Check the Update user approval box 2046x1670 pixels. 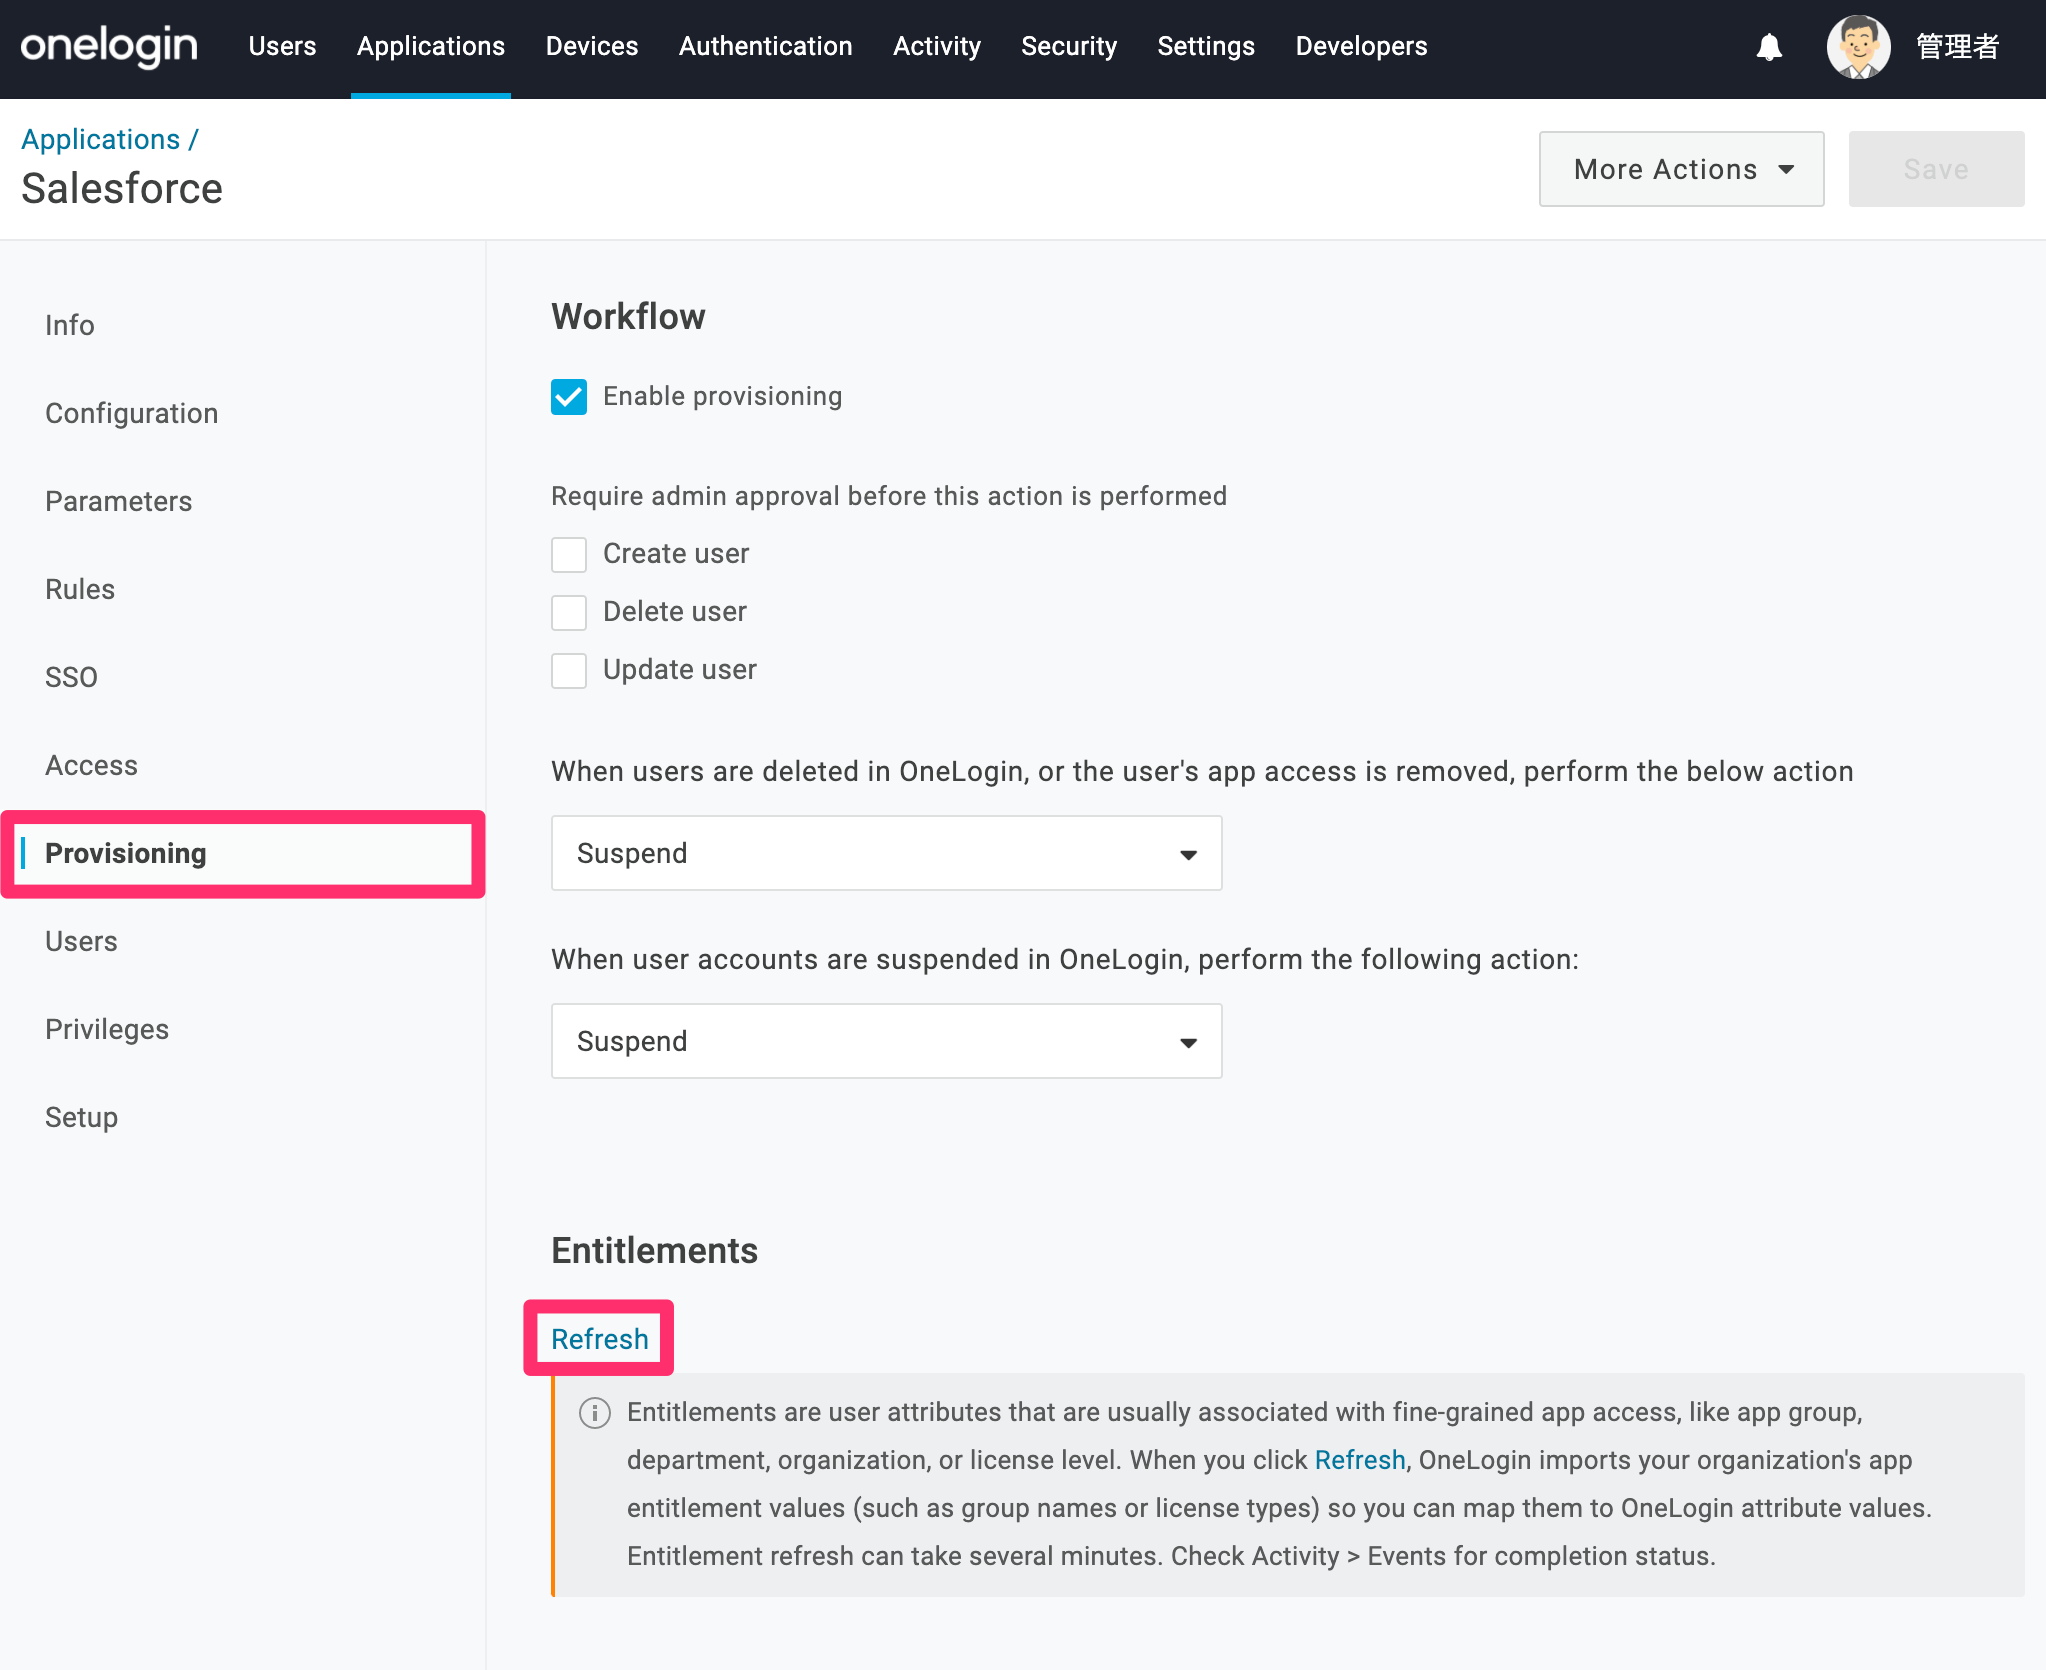click(569, 670)
